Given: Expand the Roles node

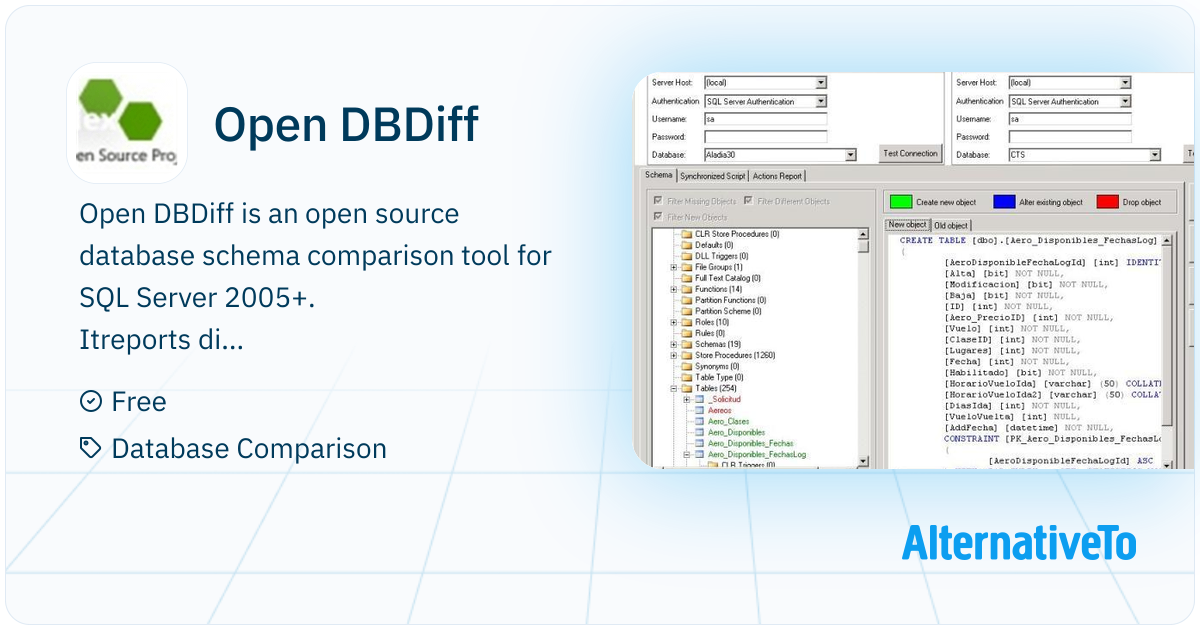Looking at the screenshot, I should [x=674, y=322].
